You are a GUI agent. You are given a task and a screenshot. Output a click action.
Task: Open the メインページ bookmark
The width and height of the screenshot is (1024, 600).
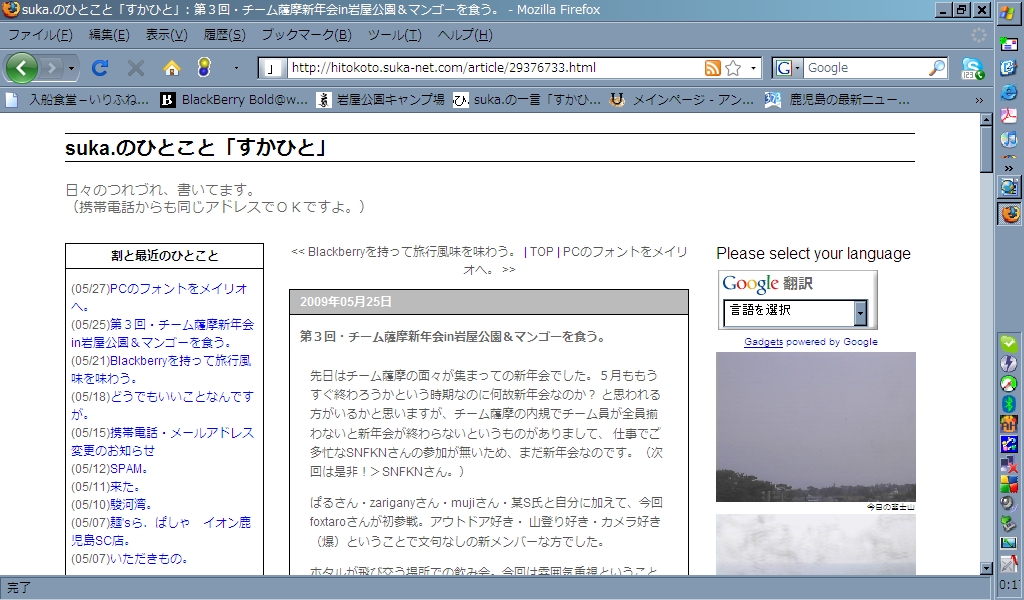click(681, 100)
